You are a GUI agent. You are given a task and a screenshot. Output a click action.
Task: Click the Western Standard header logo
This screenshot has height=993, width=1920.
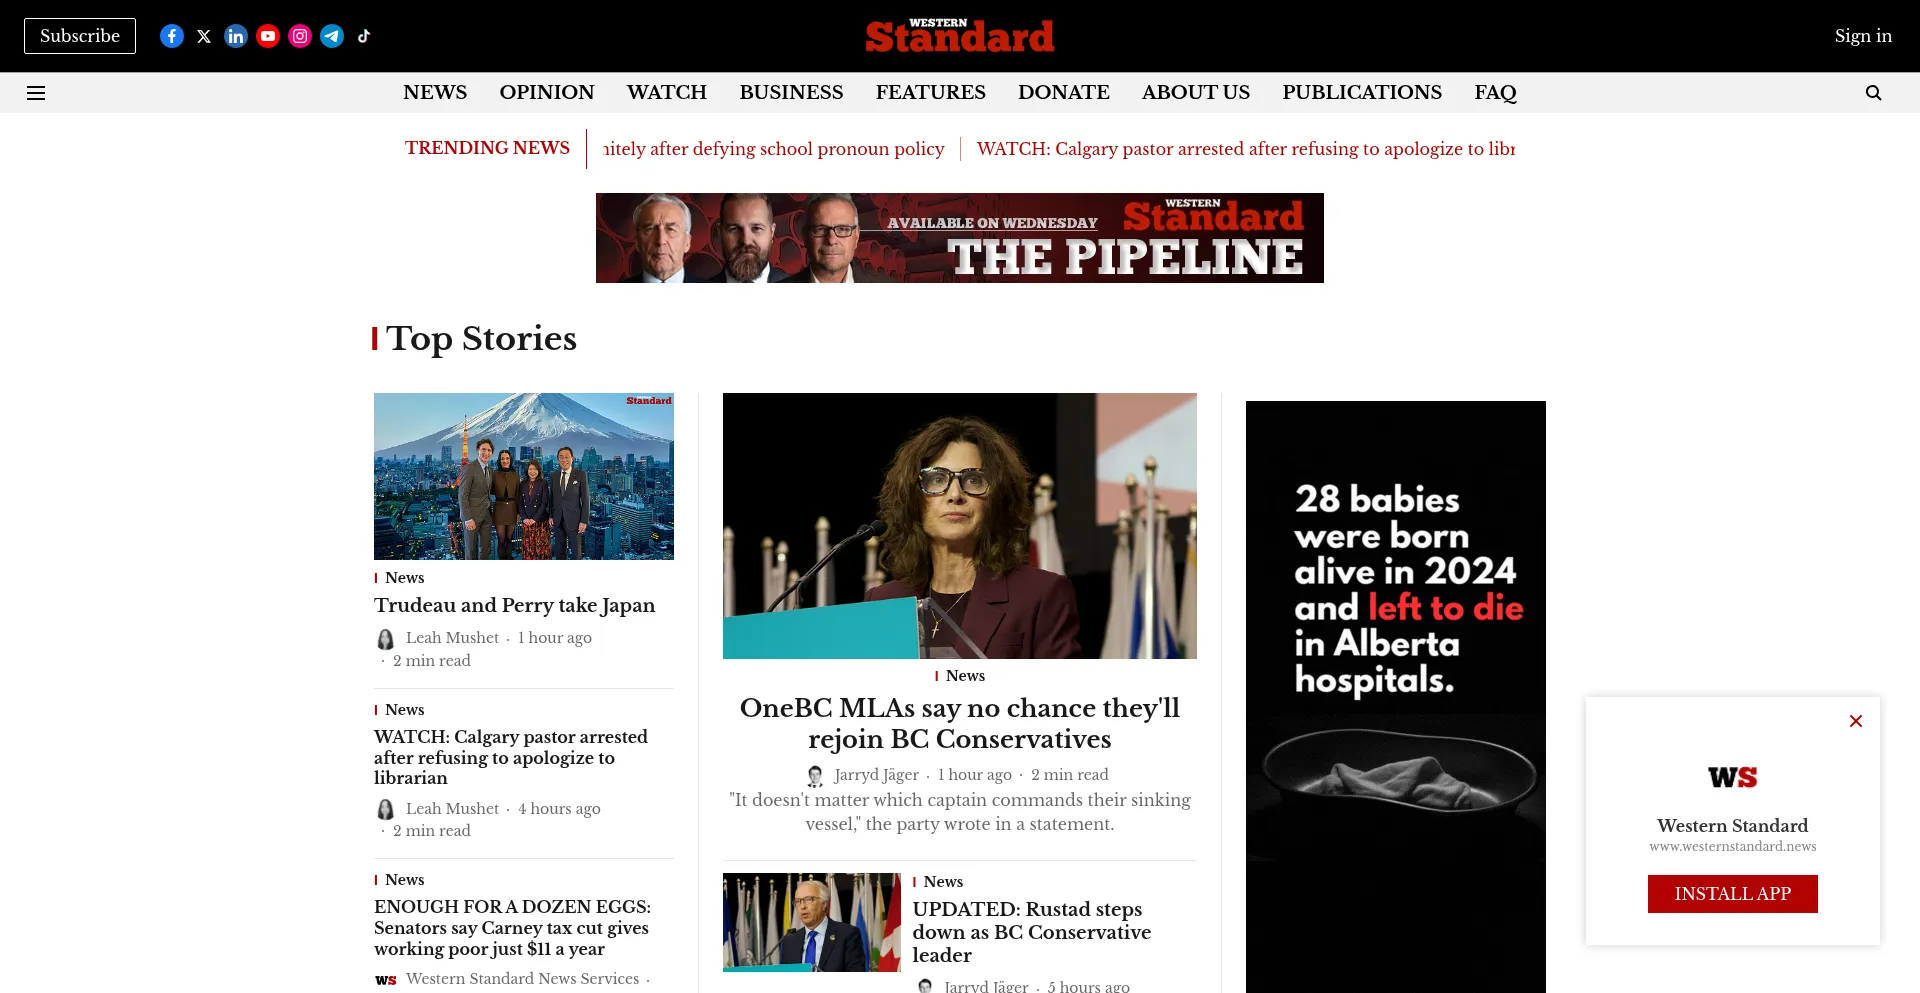coord(960,36)
